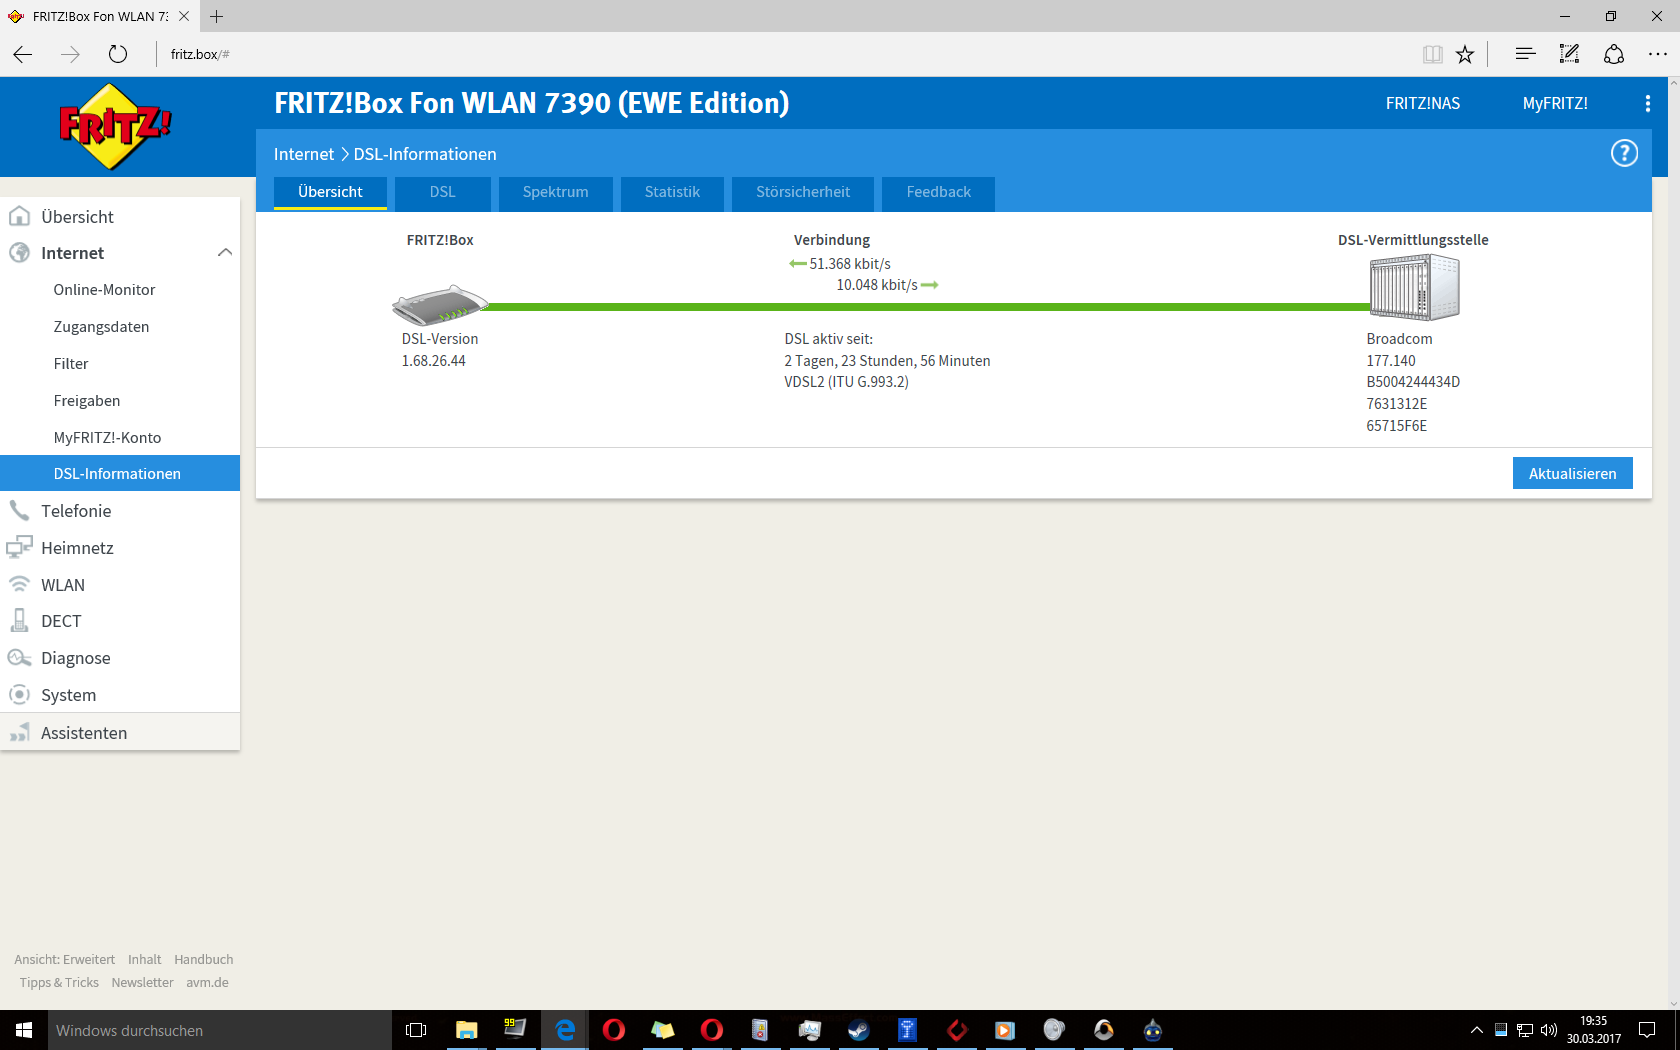This screenshot has width=1680, height=1050.
Task: Open the network icon in system tray
Action: pos(1525,1030)
